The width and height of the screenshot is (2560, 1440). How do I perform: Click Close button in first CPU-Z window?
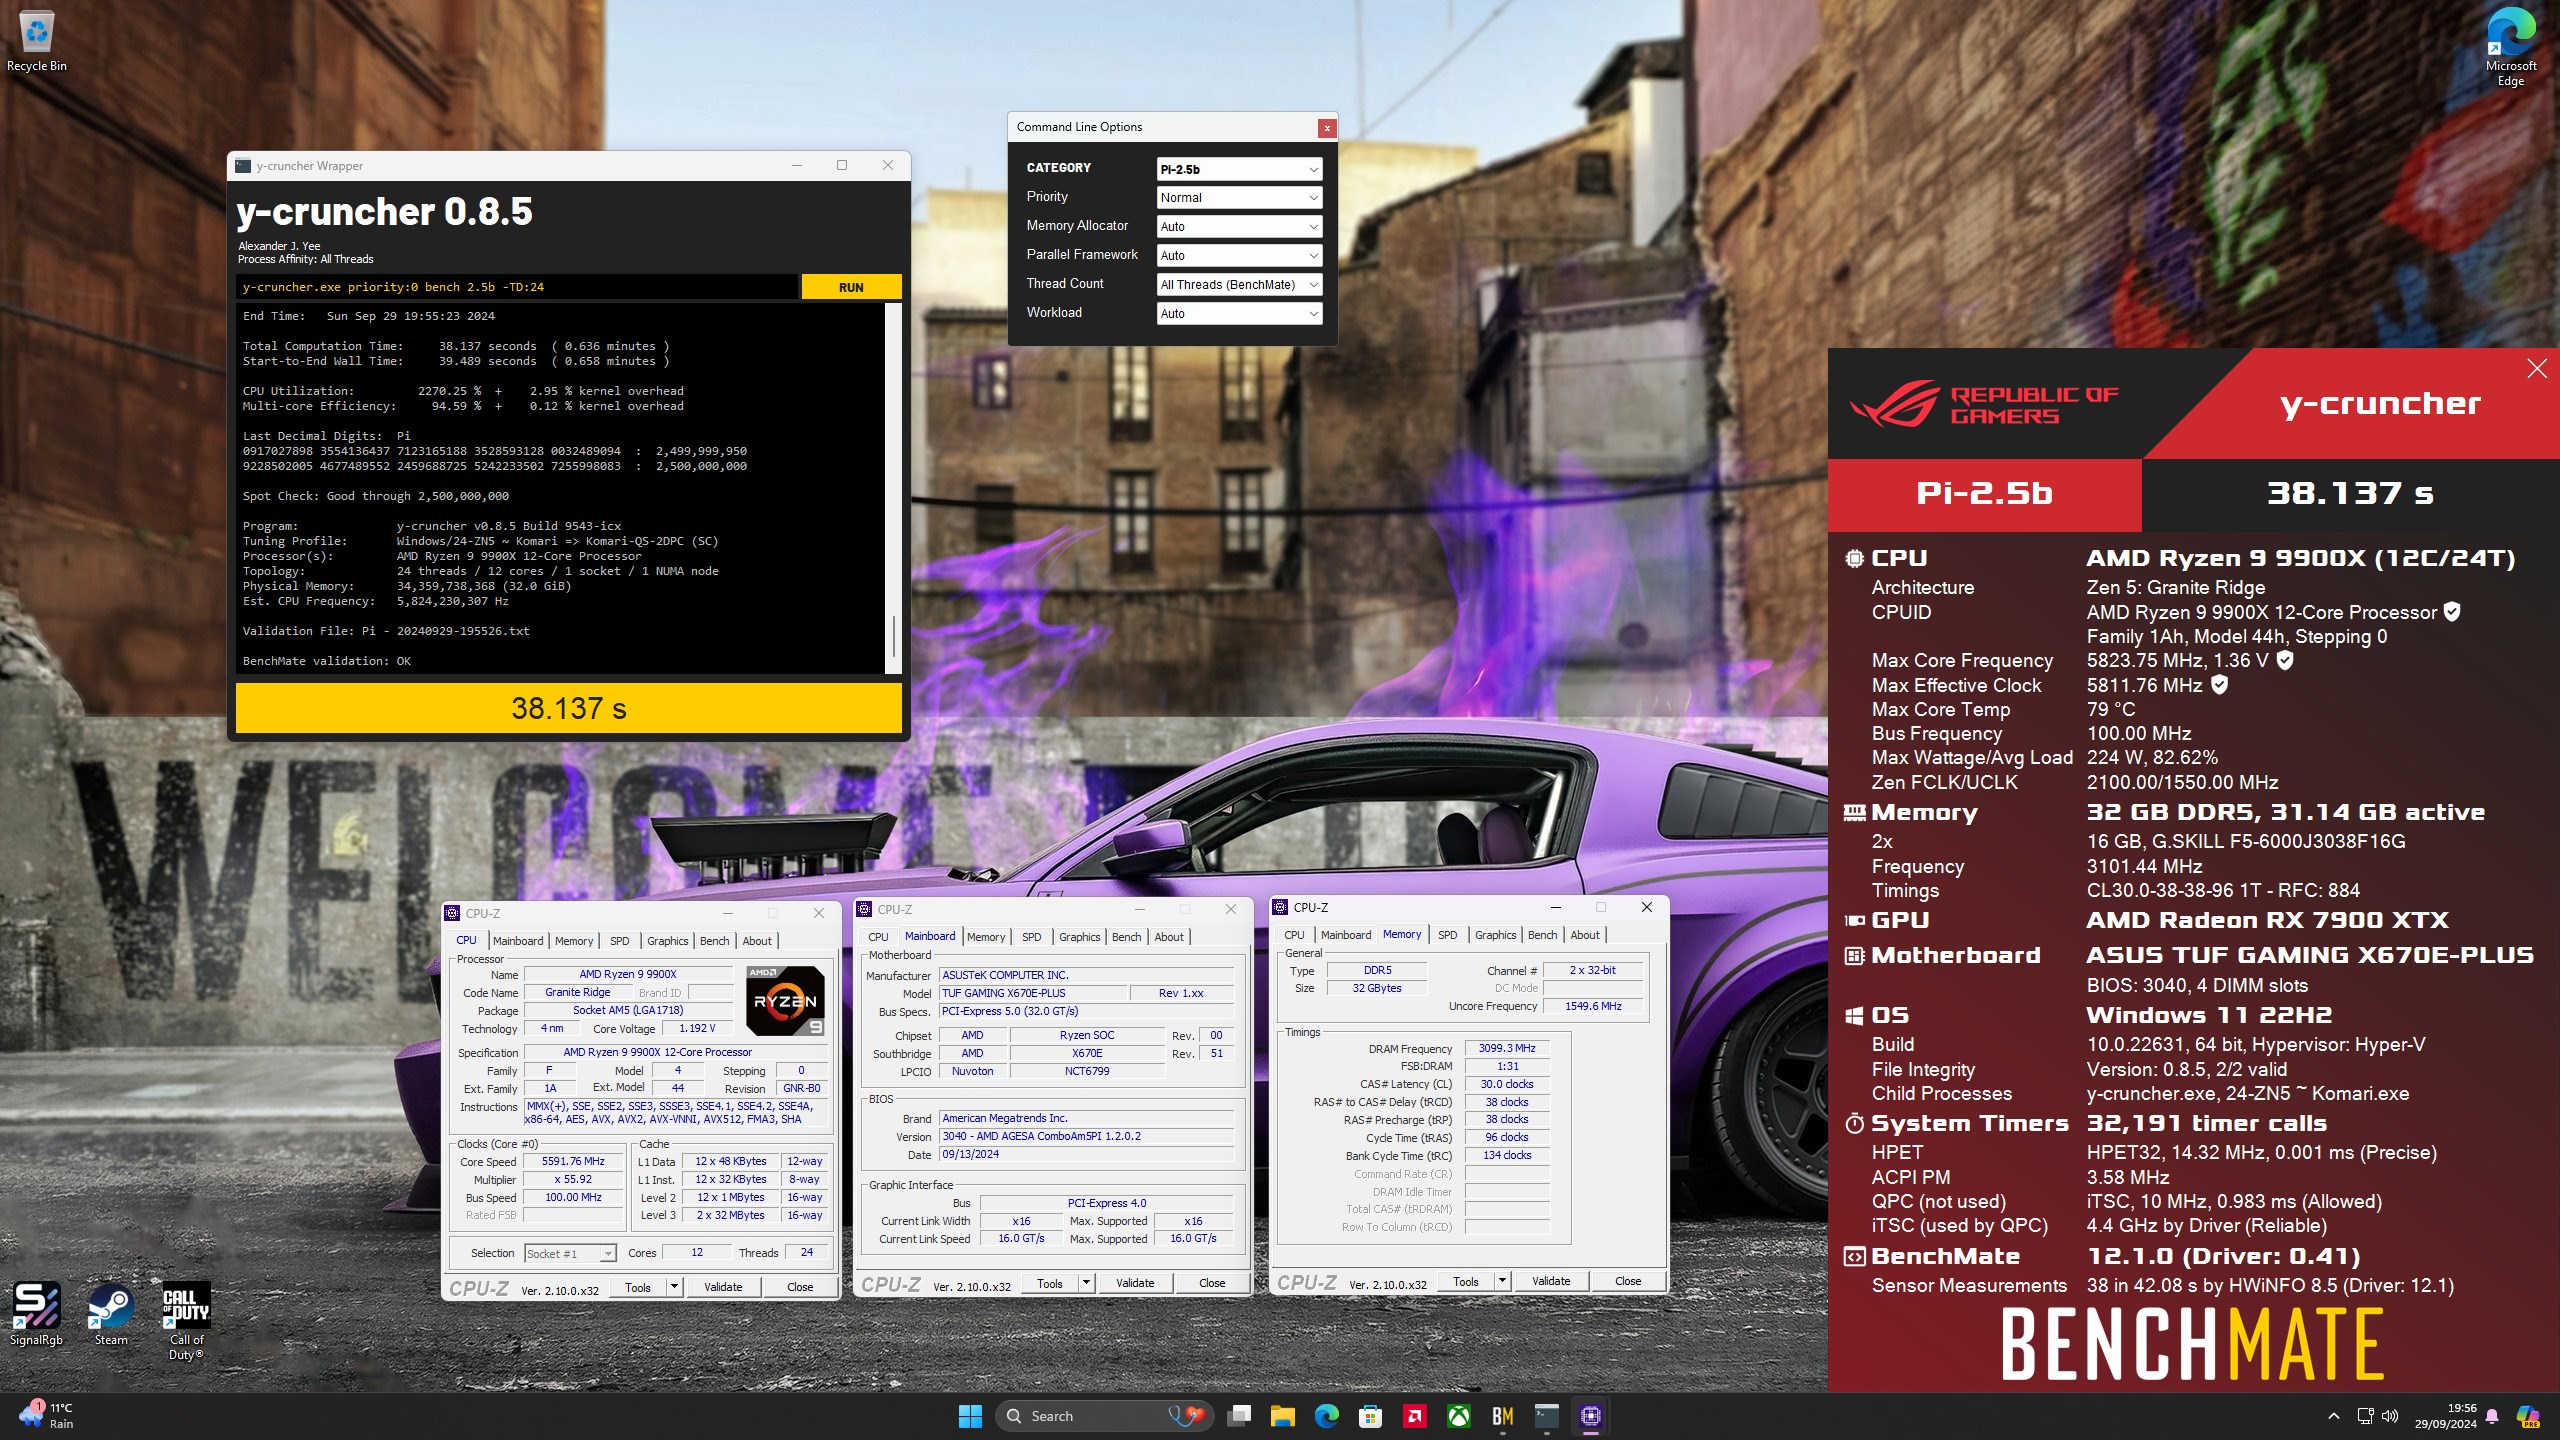(800, 1287)
